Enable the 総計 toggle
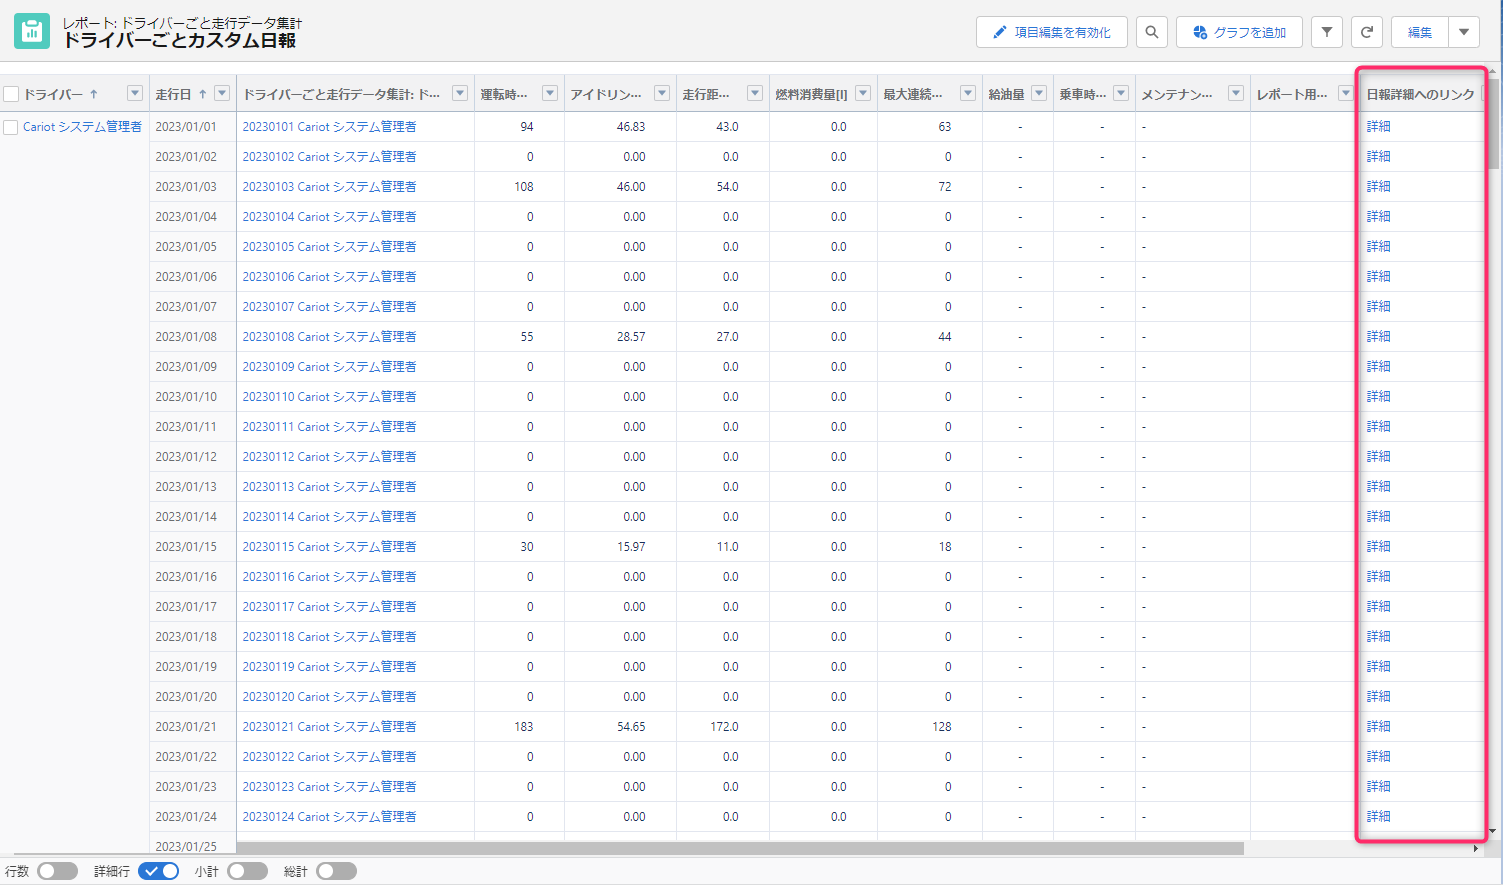This screenshot has height=891, width=1503. [x=336, y=871]
